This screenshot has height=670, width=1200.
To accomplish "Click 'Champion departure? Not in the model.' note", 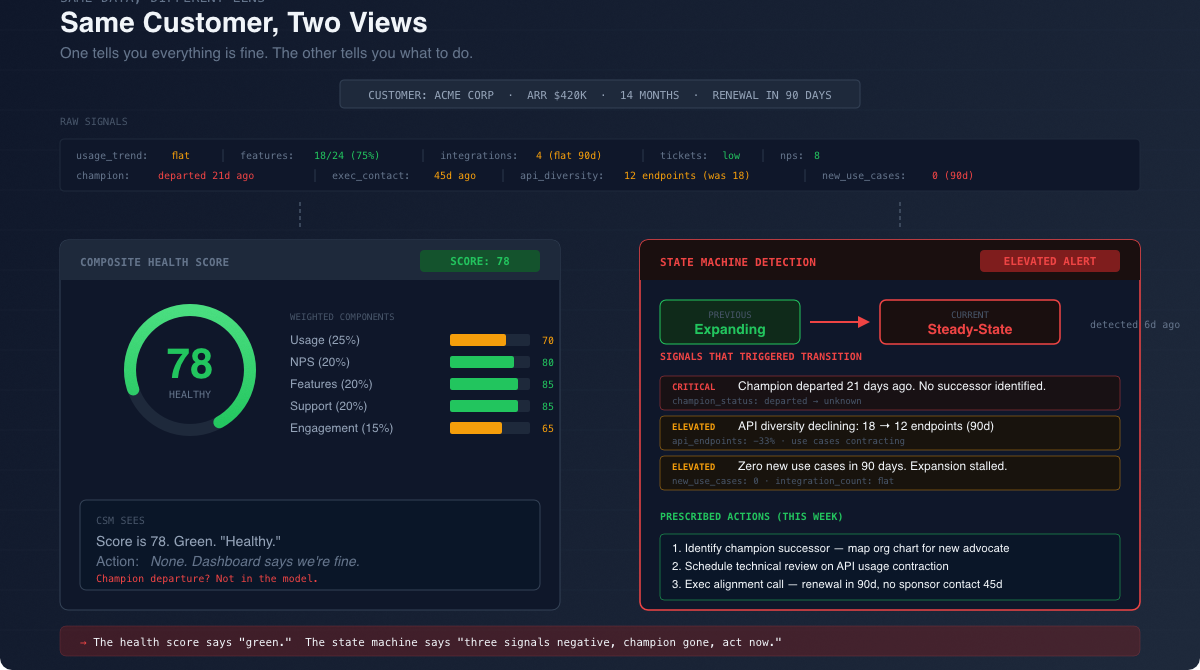I will pos(207,578).
